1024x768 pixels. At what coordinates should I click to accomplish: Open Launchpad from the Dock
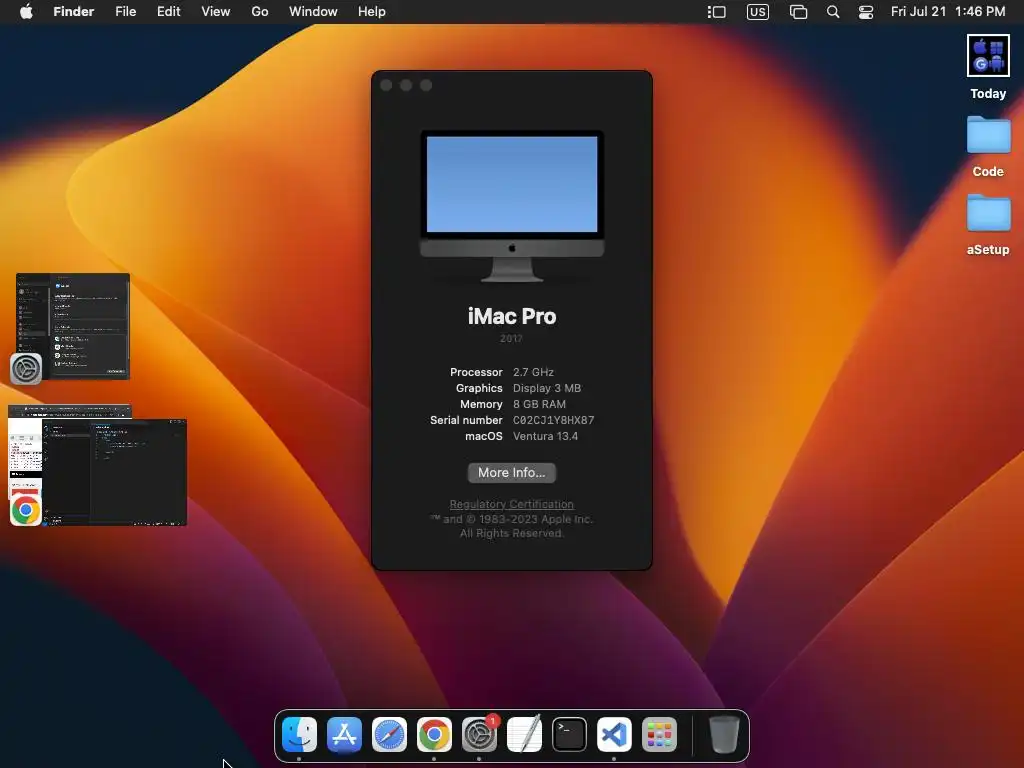660,735
